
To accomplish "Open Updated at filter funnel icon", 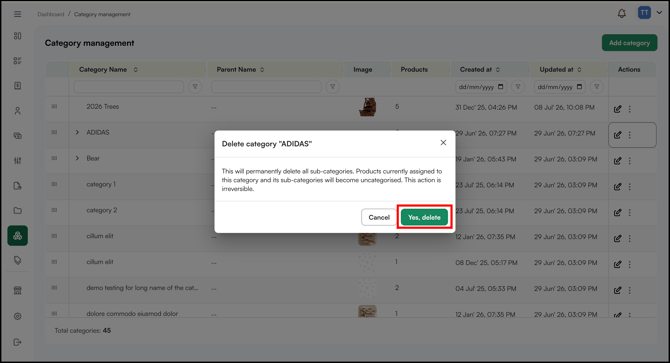I will pos(597,87).
